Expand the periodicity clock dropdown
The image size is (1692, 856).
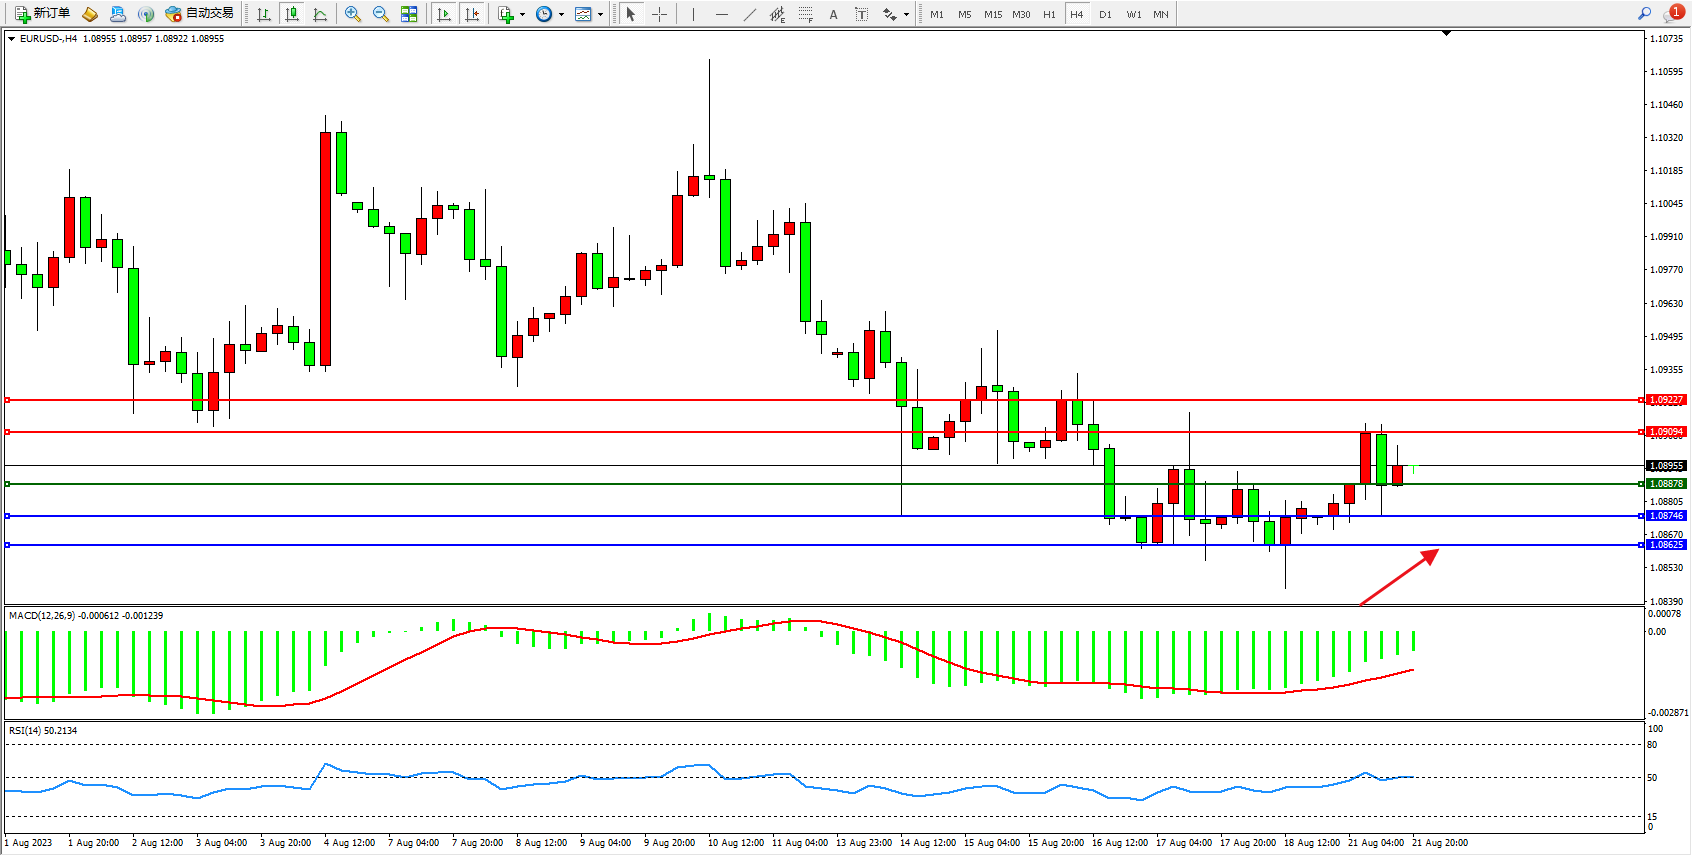coord(561,14)
